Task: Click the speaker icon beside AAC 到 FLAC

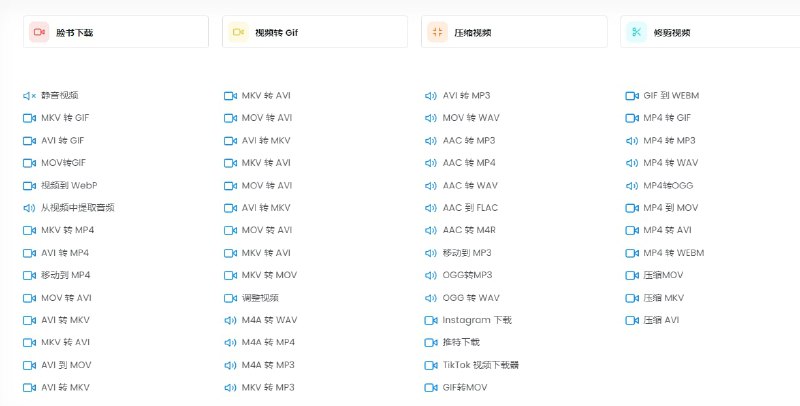Action: [x=431, y=208]
